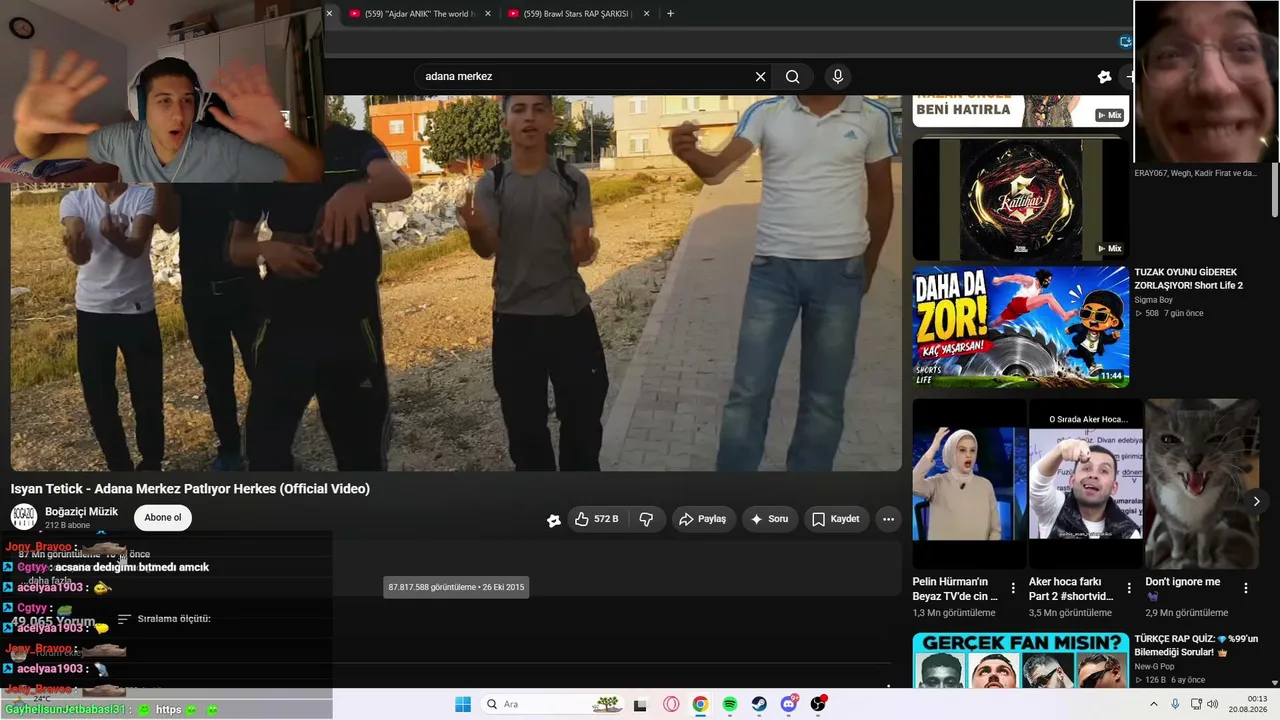Click the cast icon in browser address bar

click(x=1126, y=42)
